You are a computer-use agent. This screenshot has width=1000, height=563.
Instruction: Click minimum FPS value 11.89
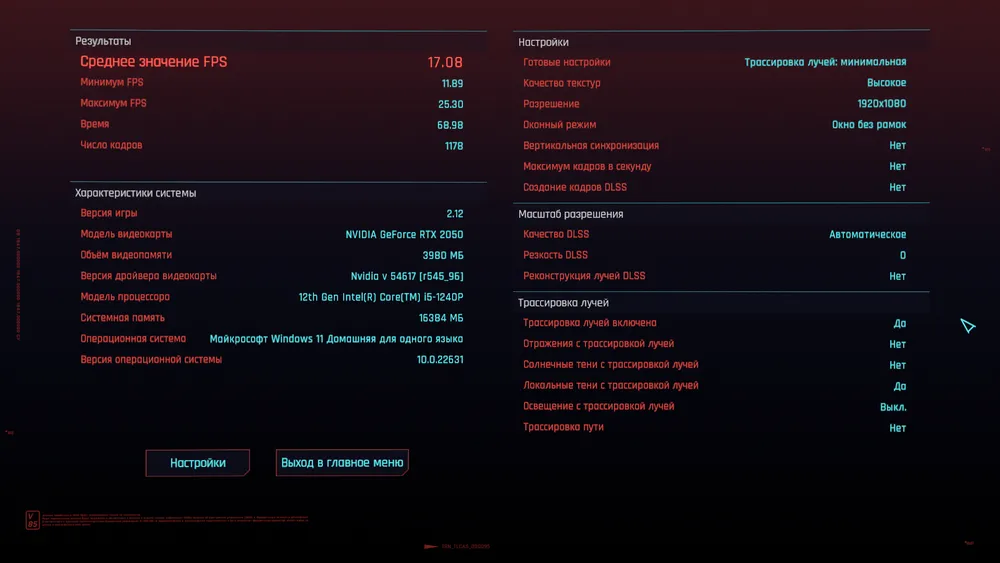[452, 84]
